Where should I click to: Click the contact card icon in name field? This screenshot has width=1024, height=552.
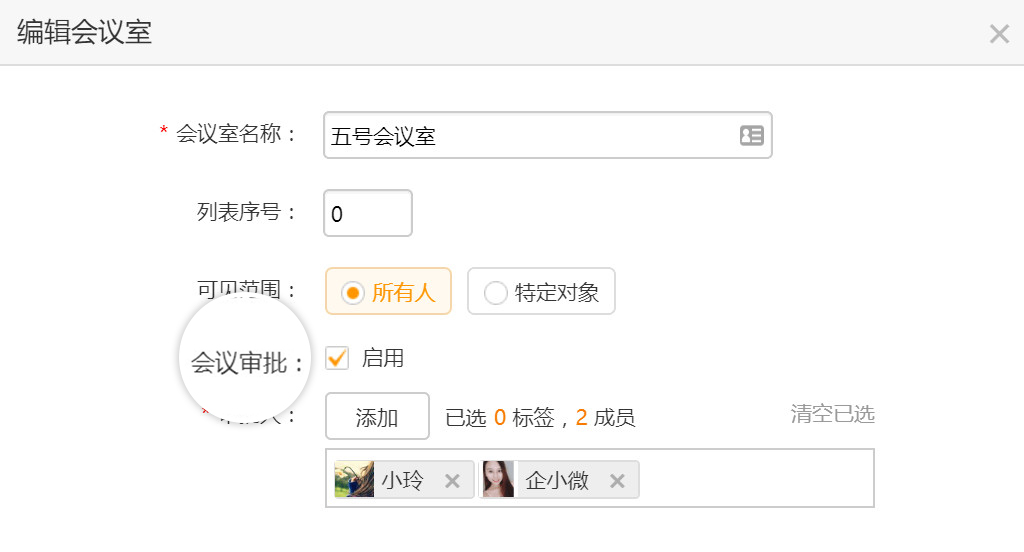[752, 135]
